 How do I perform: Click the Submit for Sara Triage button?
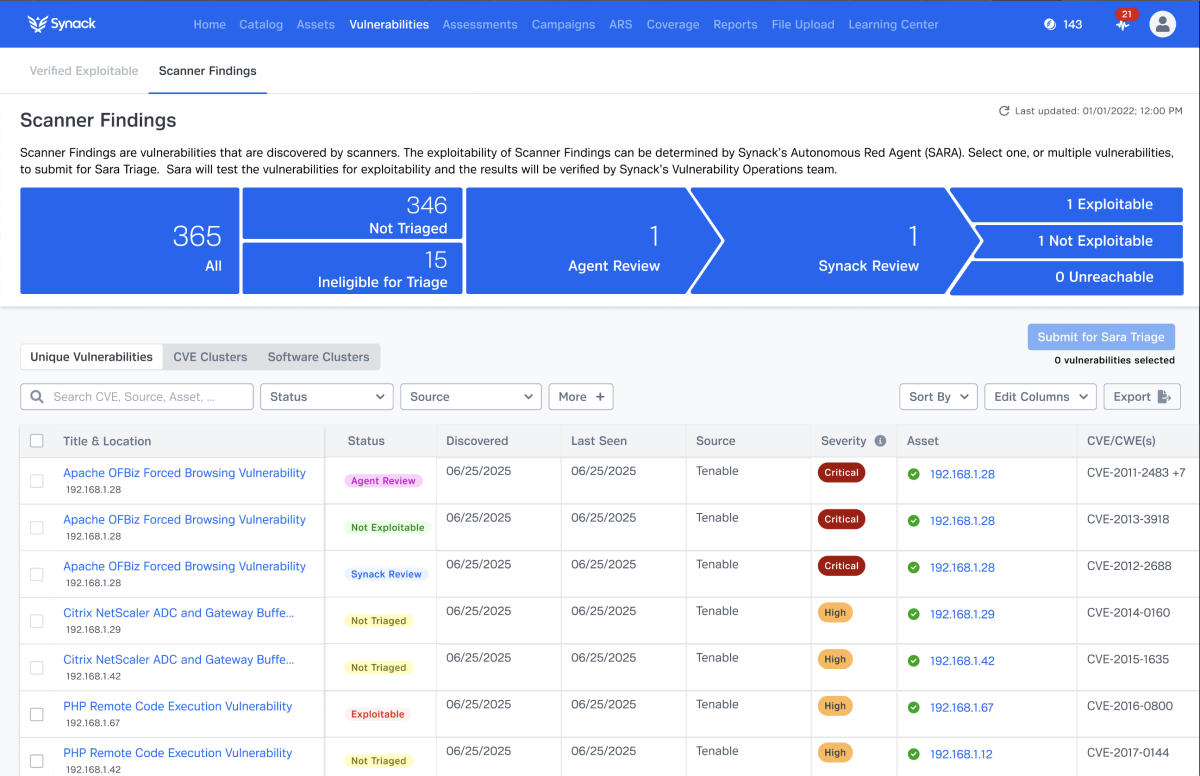(1100, 336)
